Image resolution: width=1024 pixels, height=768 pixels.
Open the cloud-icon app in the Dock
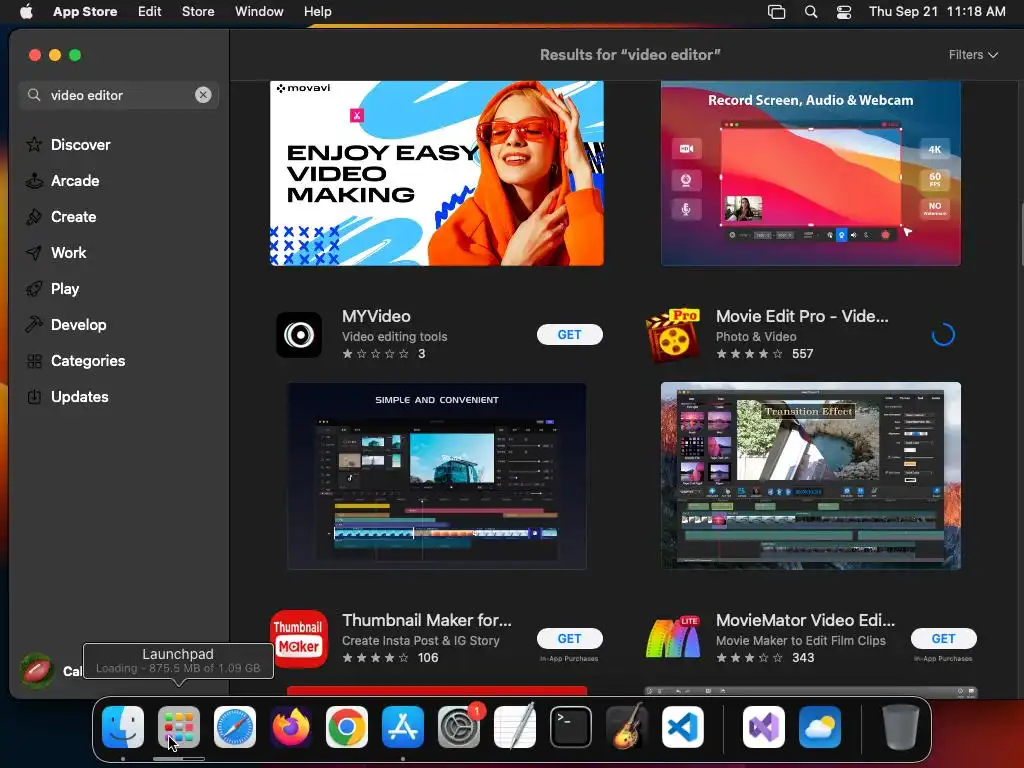click(820, 727)
